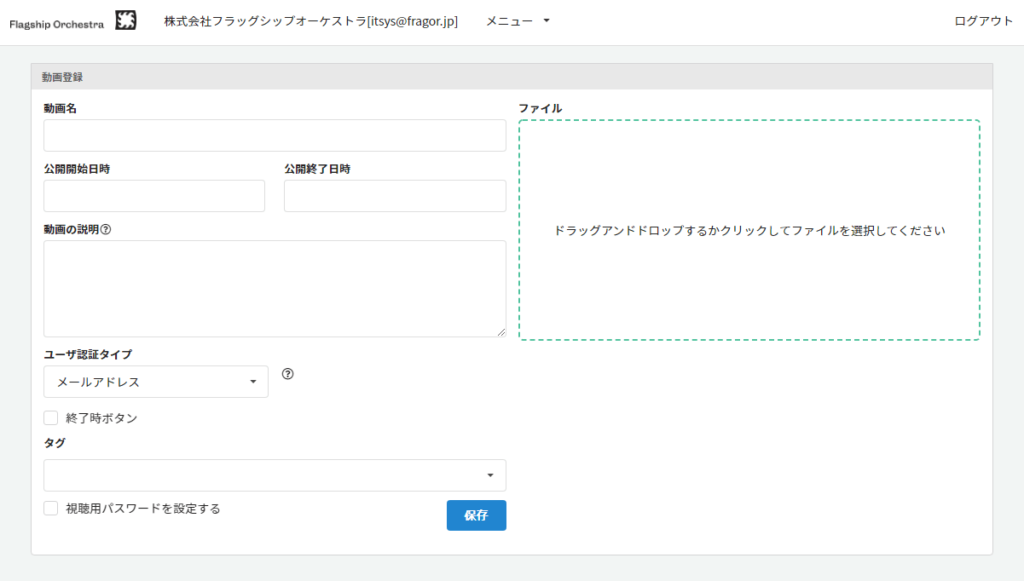
Task: Show help for 動画の説明
Action: tap(106, 229)
